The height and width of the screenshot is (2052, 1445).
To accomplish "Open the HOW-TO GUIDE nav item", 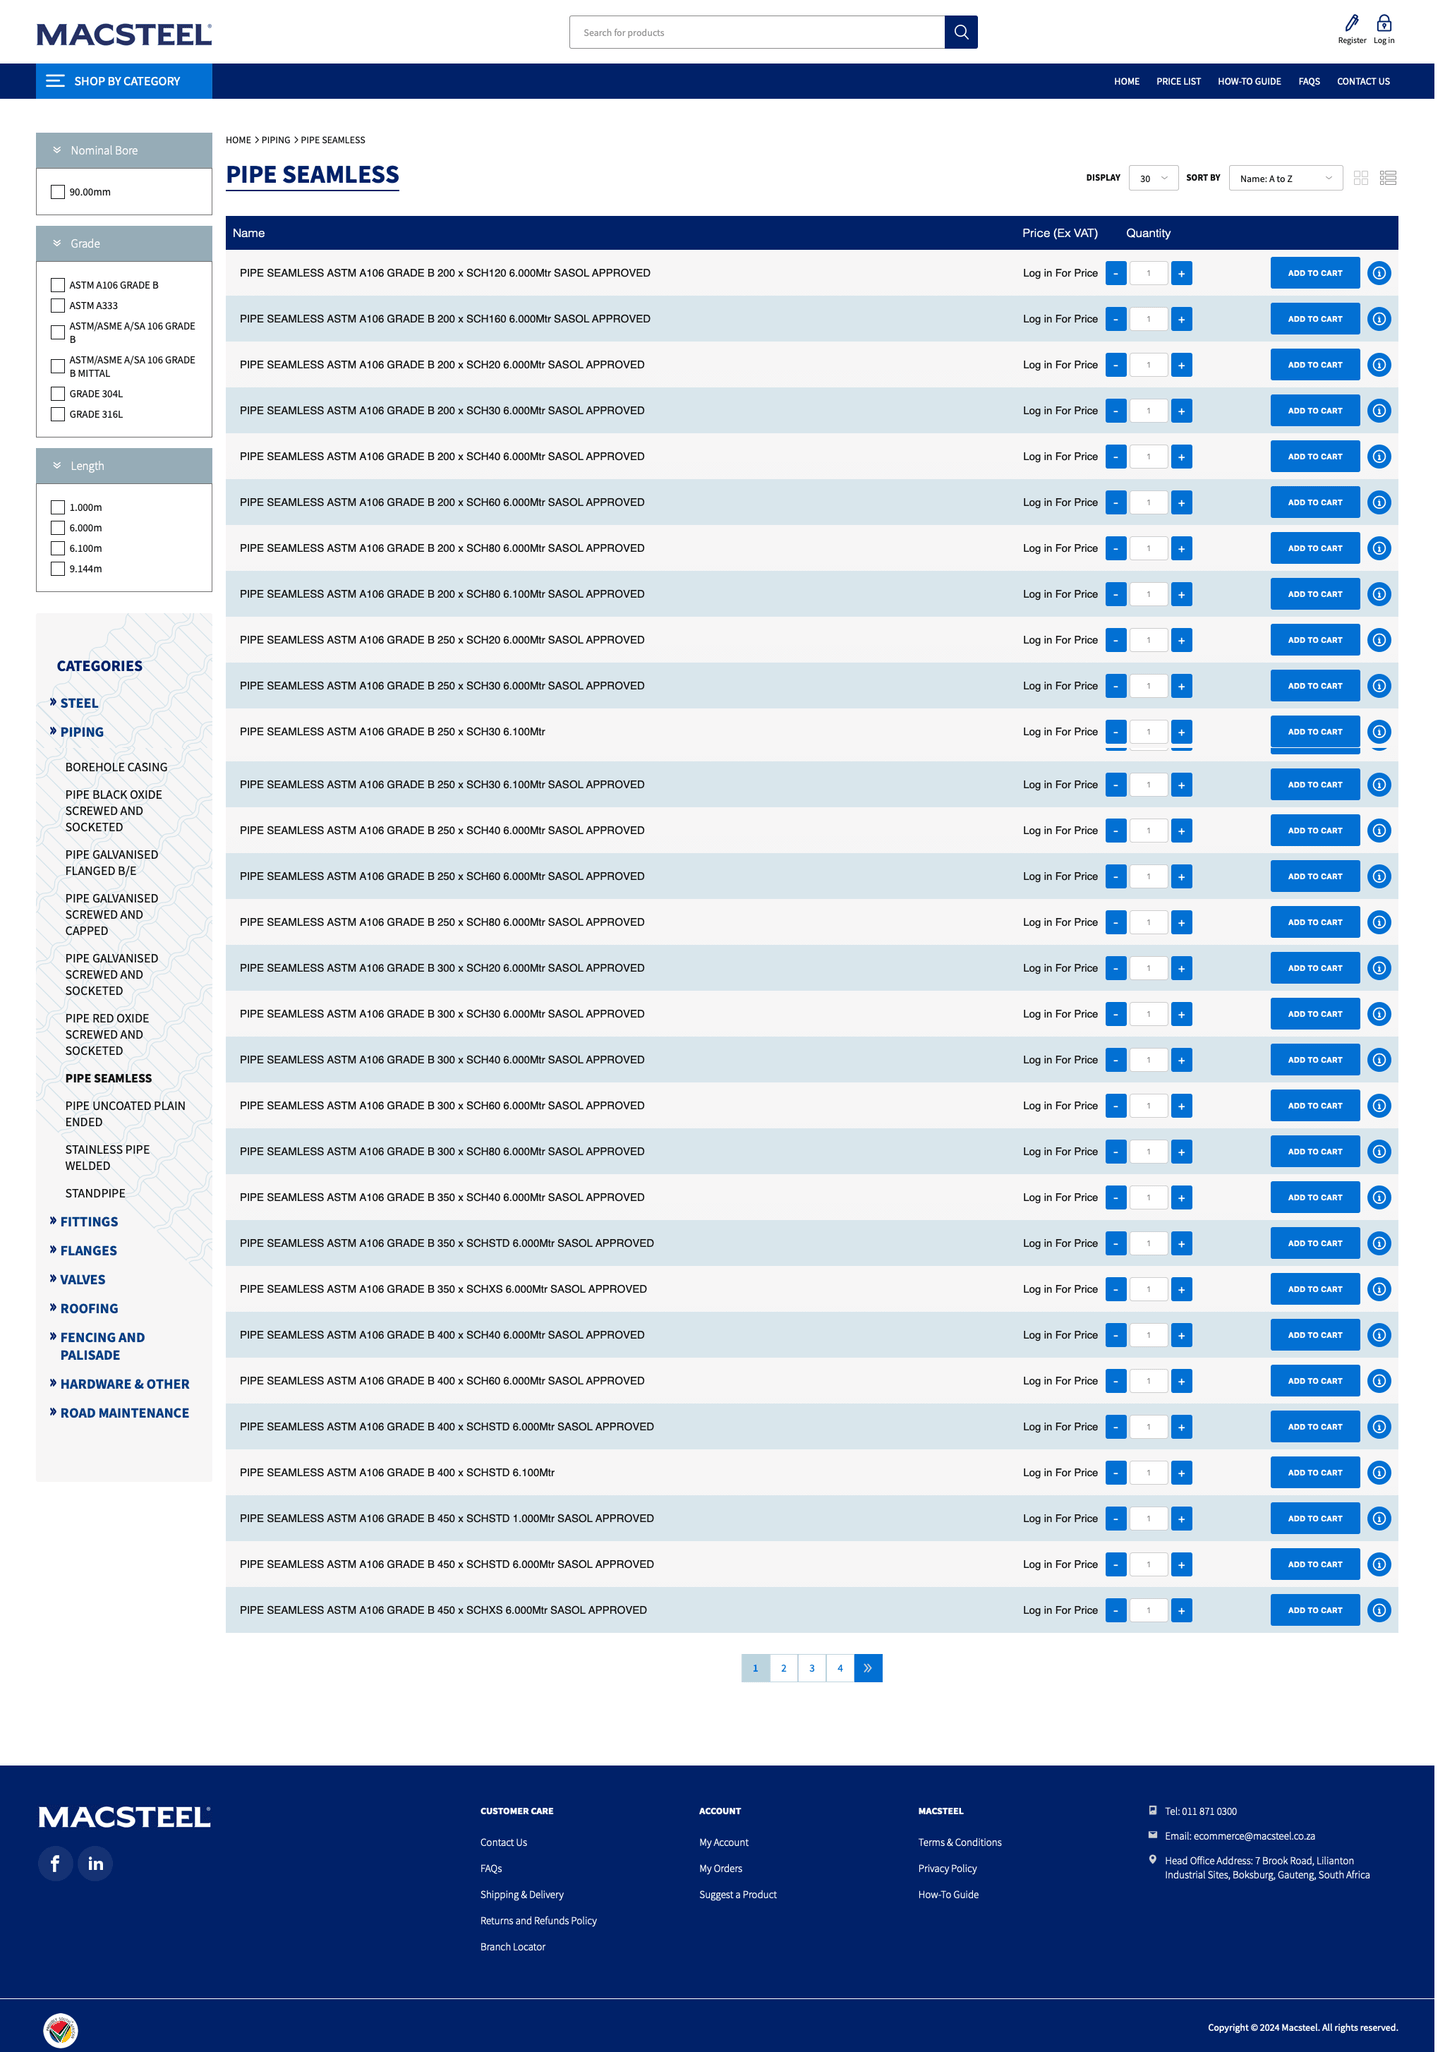I will tap(1249, 82).
